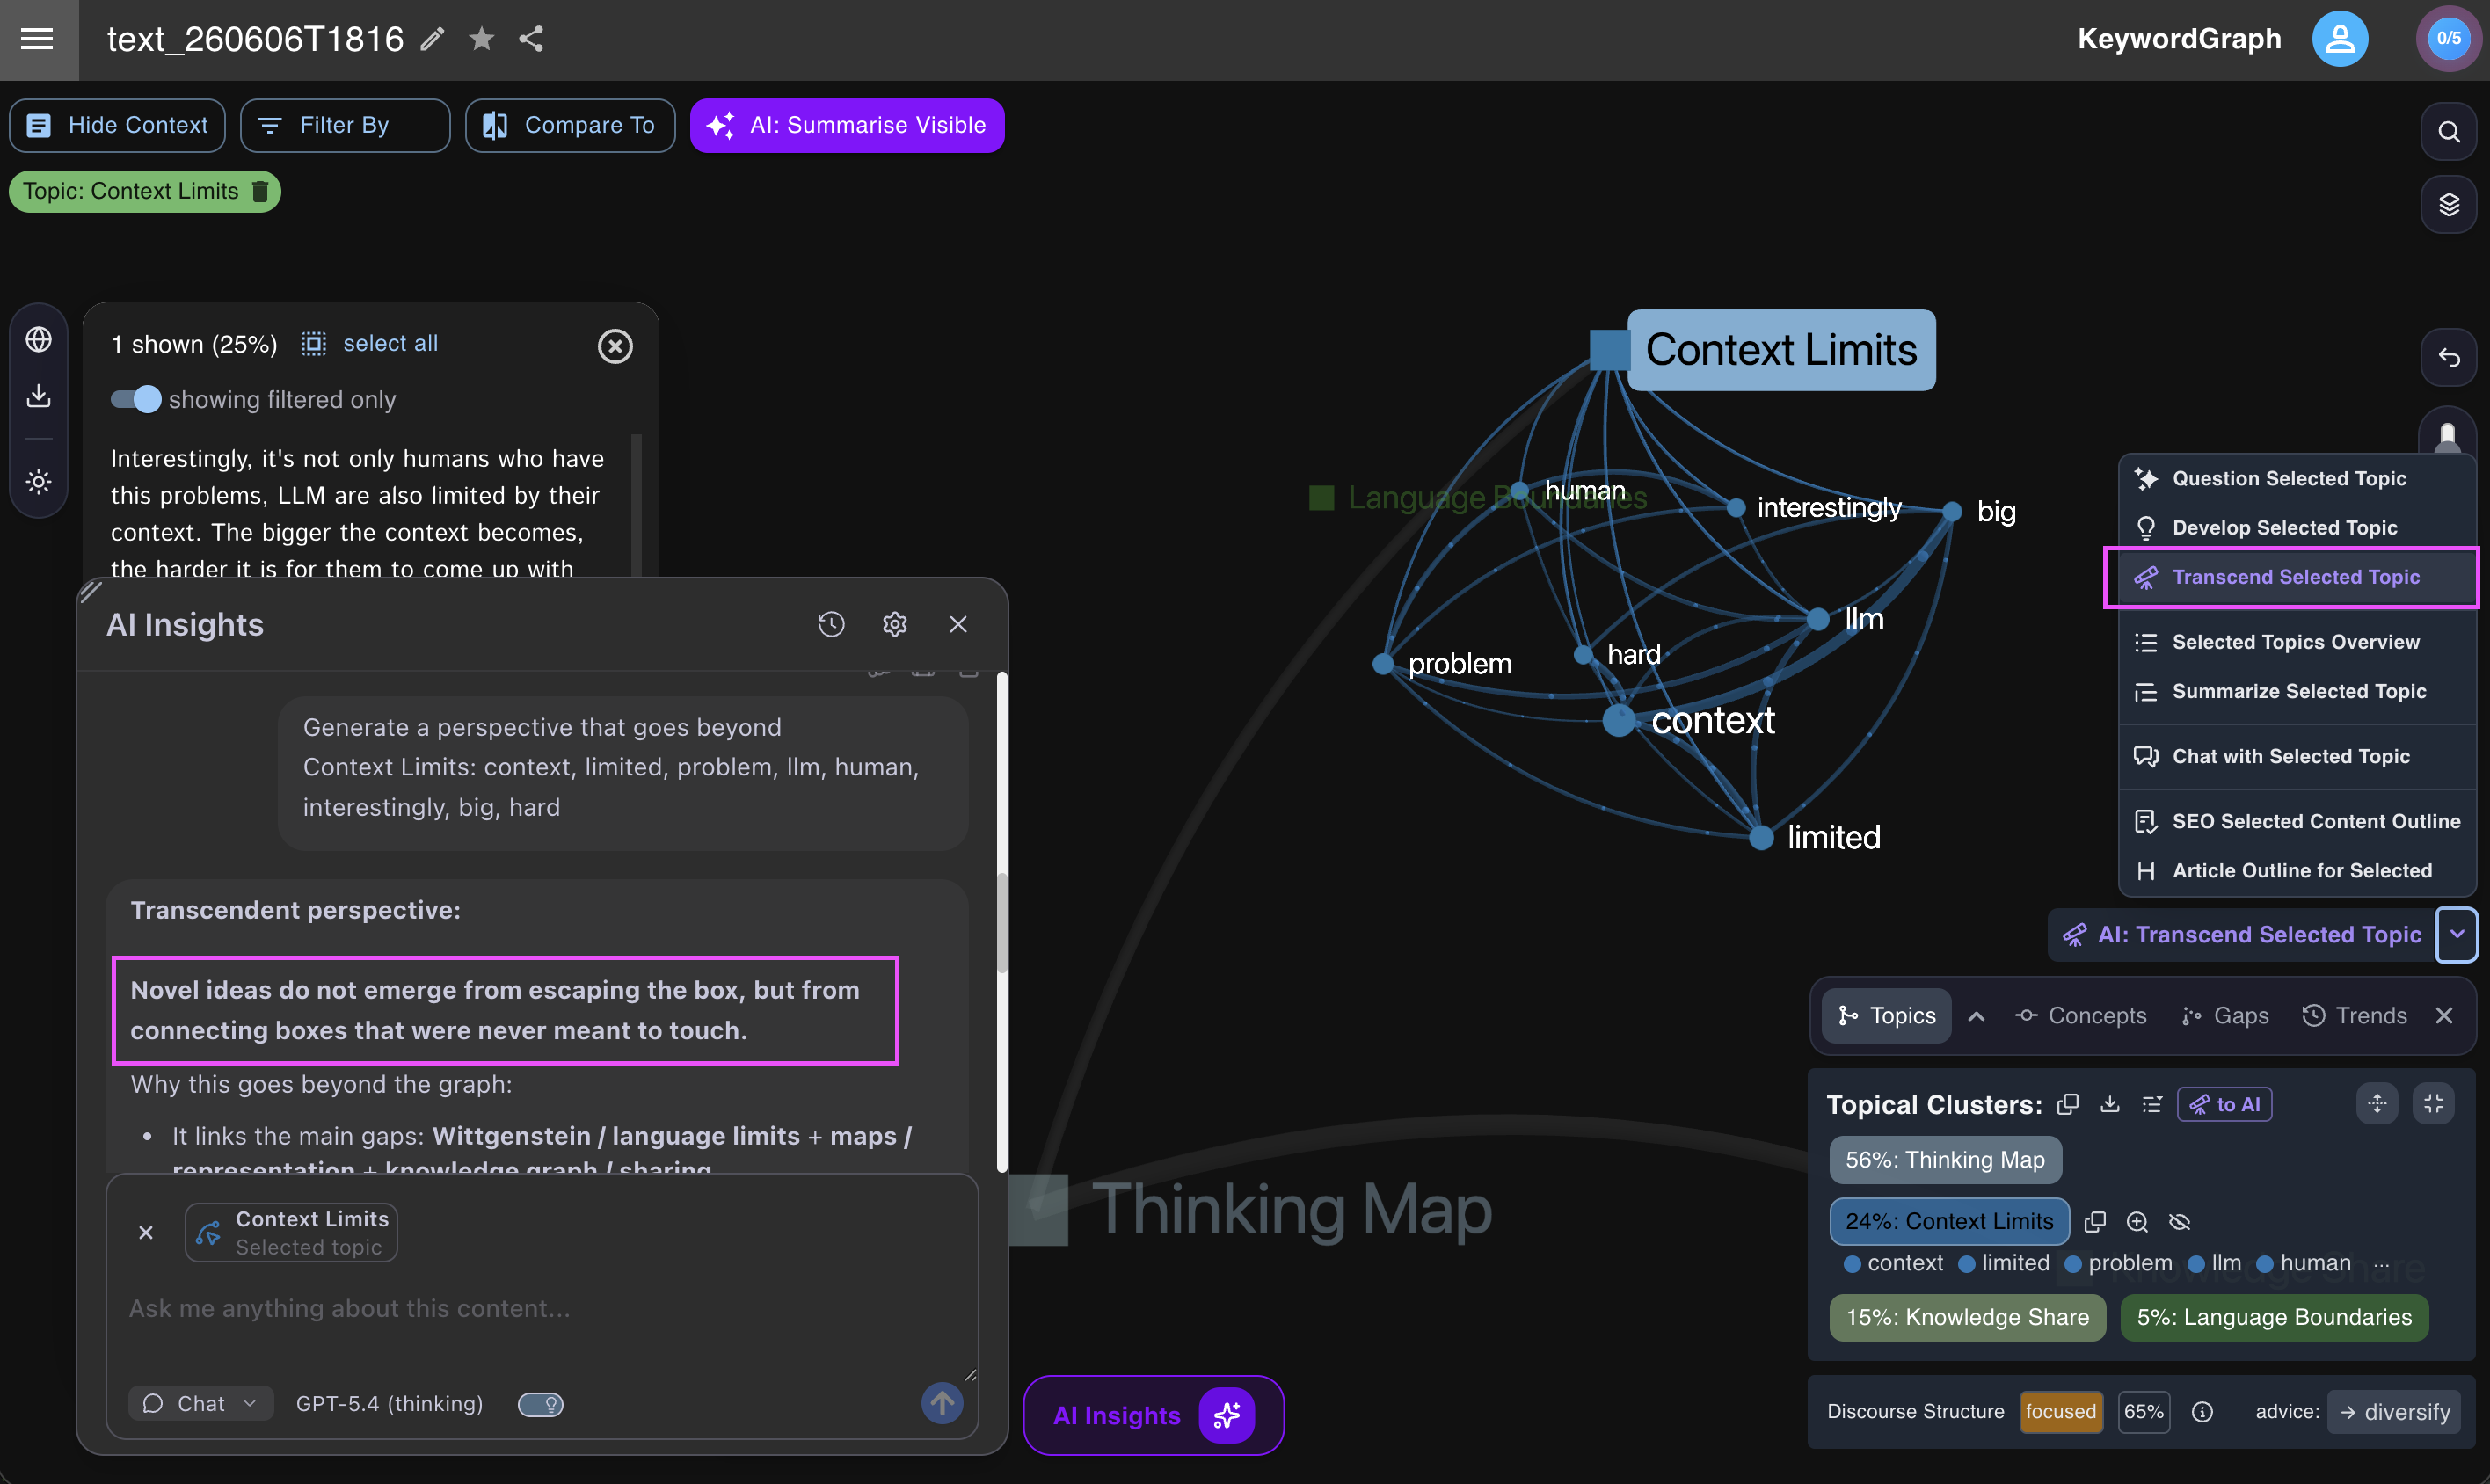This screenshot has height=1484, width=2490.
Task: Collapse the Topics tab chevron
Action: [x=1976, y=1016]
